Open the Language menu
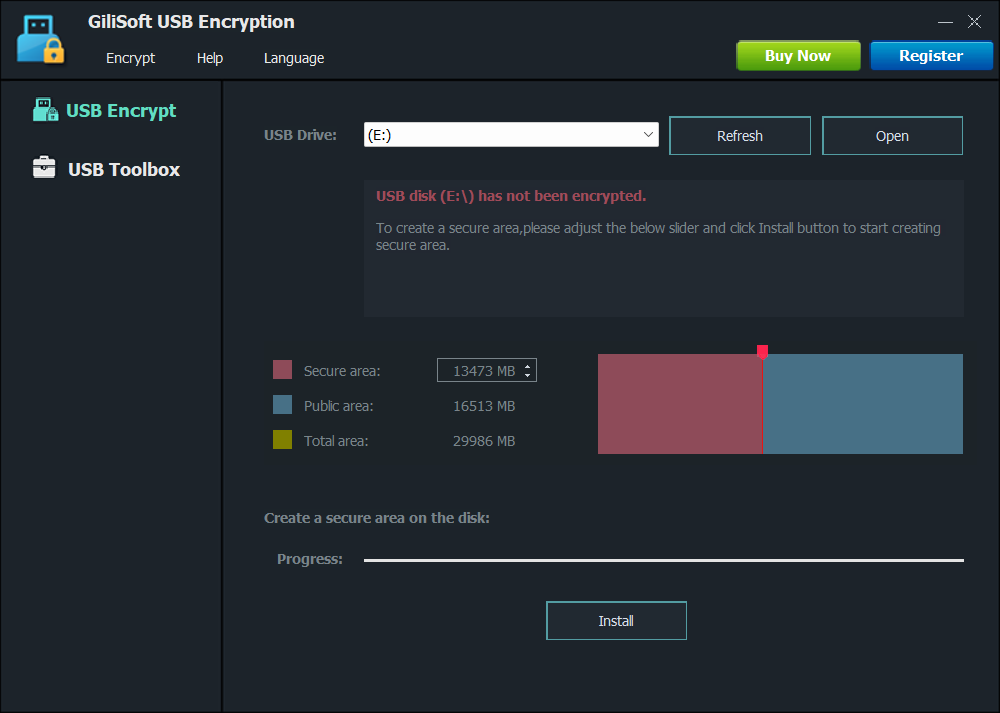 [293, 58]
